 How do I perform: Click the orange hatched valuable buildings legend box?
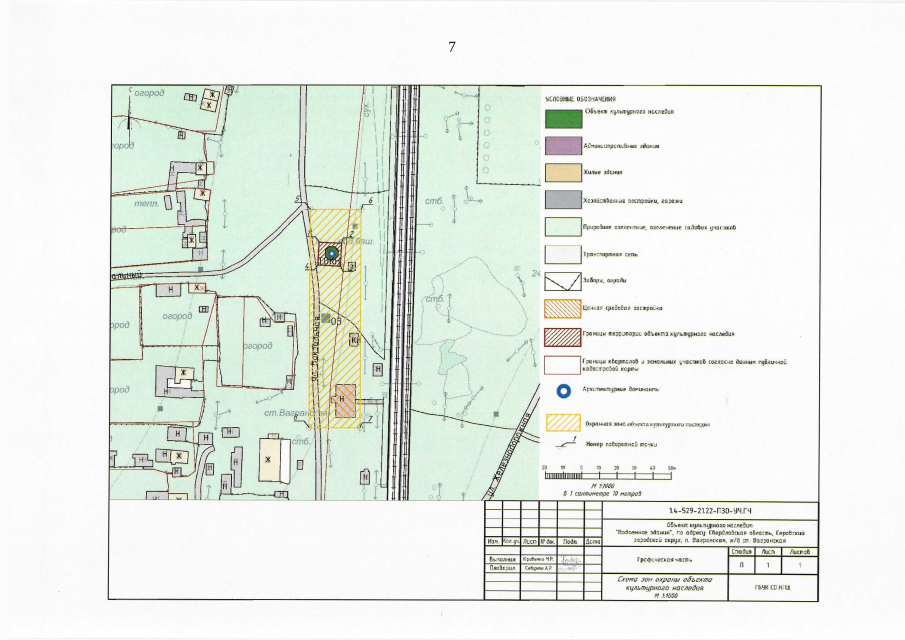click(x=562, y=309)
